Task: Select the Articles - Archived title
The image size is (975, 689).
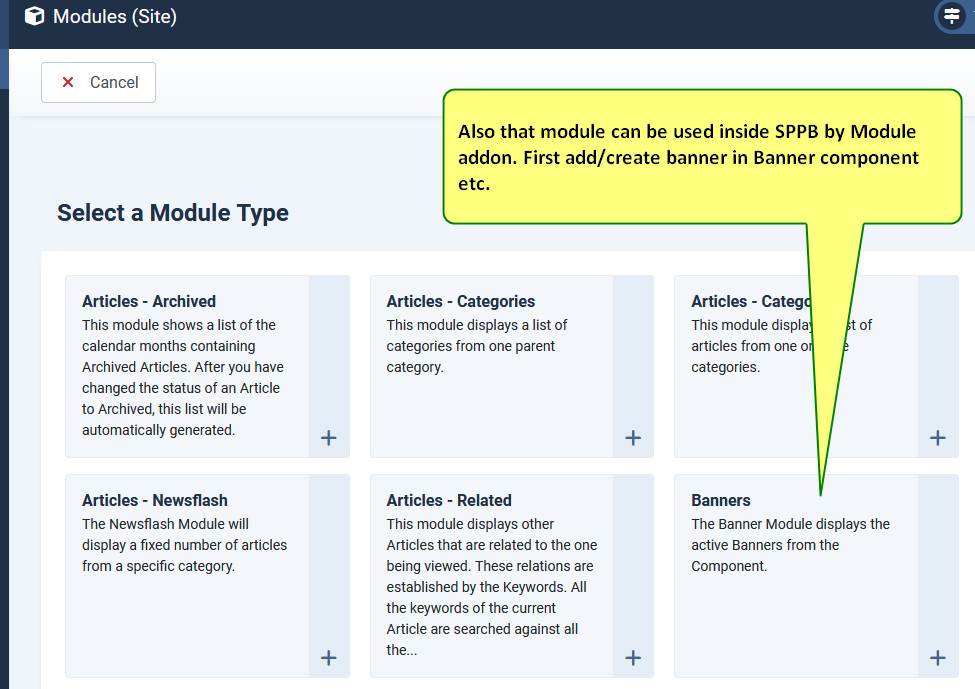Action: [149, 301]
